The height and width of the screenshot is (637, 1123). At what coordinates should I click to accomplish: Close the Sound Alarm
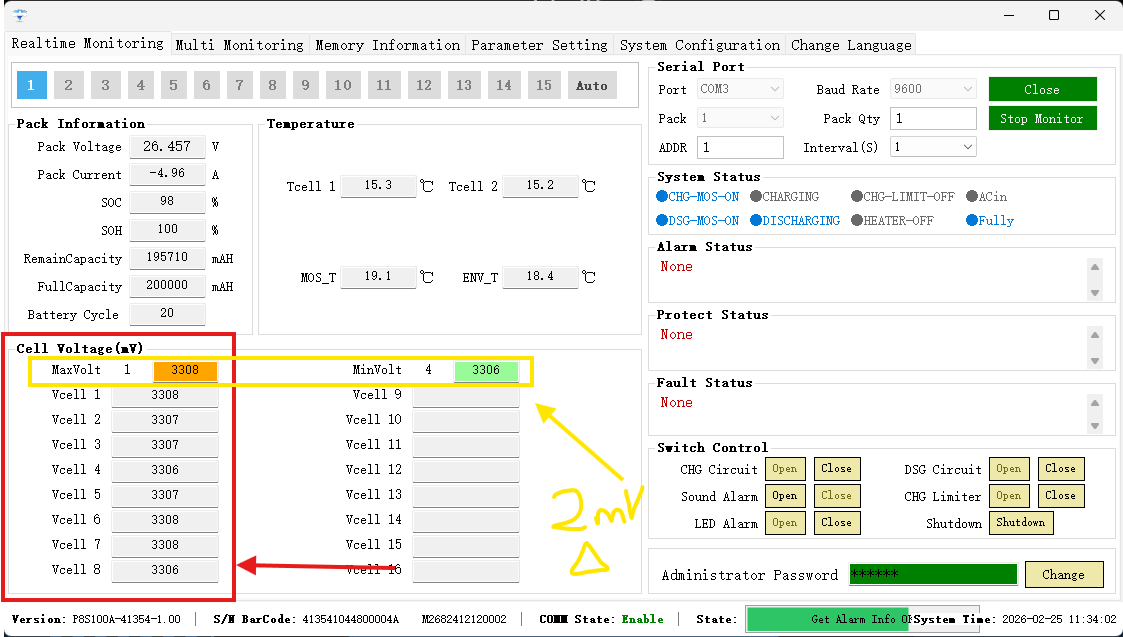(837, 496)
